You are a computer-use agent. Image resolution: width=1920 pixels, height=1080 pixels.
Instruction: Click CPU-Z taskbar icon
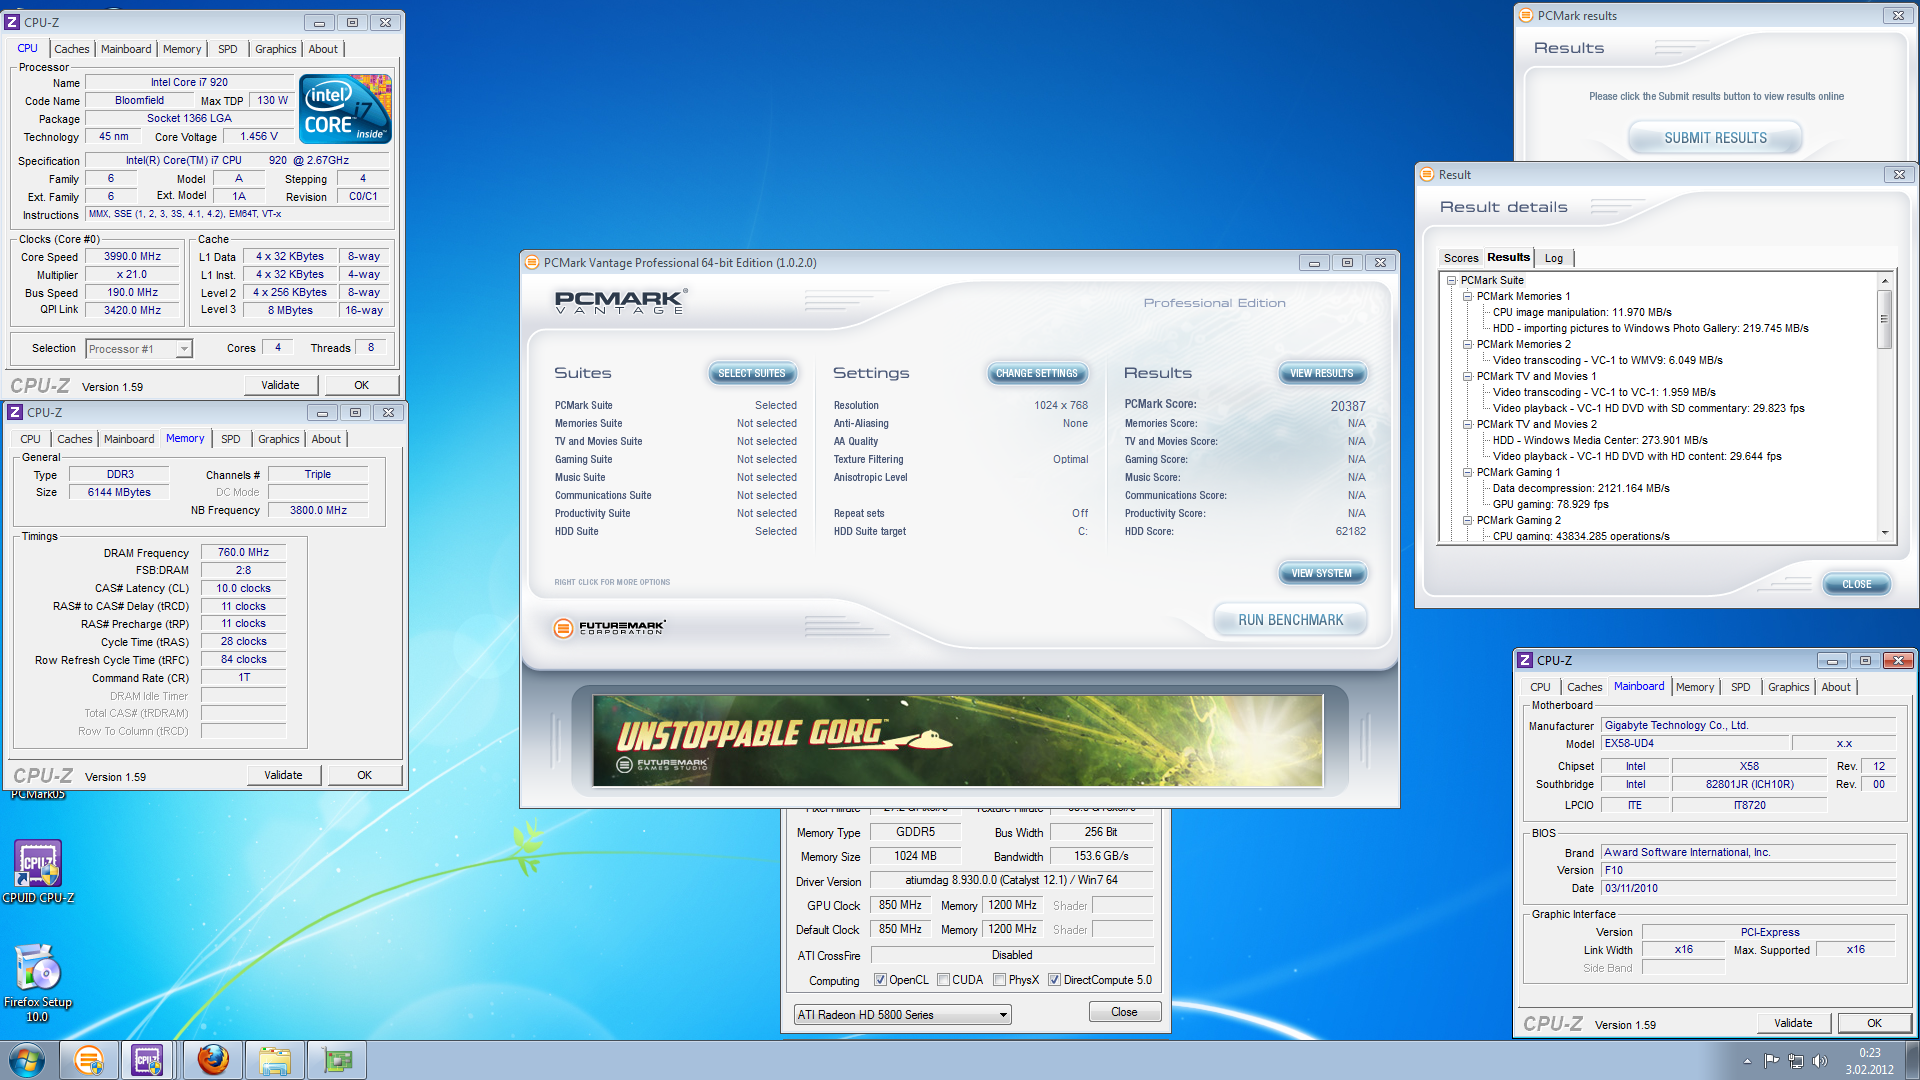tap(148, 1060)
